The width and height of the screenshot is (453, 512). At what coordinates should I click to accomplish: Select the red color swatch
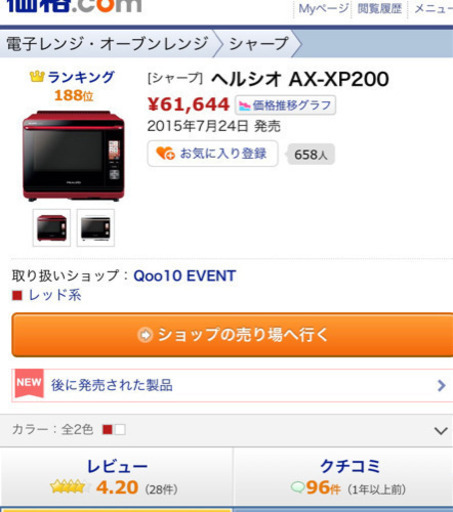[108, 430]
